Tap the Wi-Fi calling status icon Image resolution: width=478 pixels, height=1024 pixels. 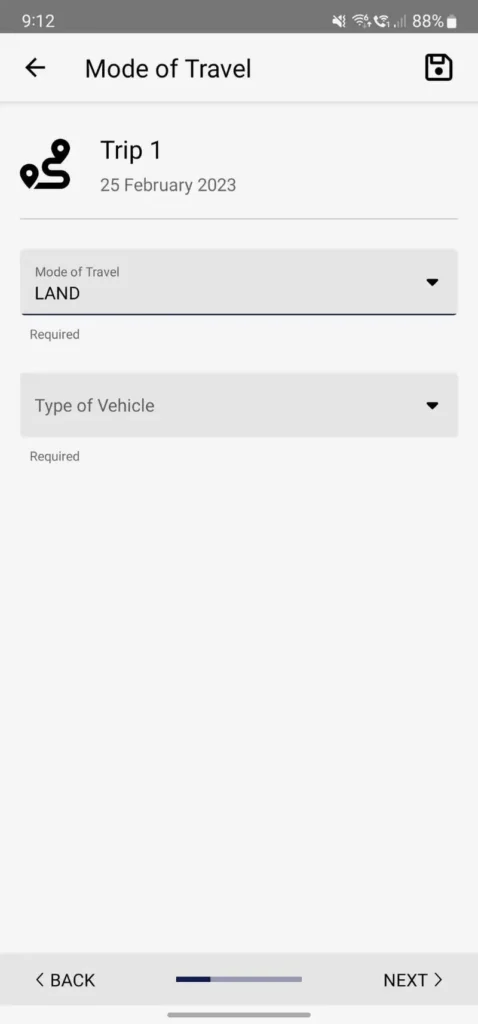[x=381, y=22]
